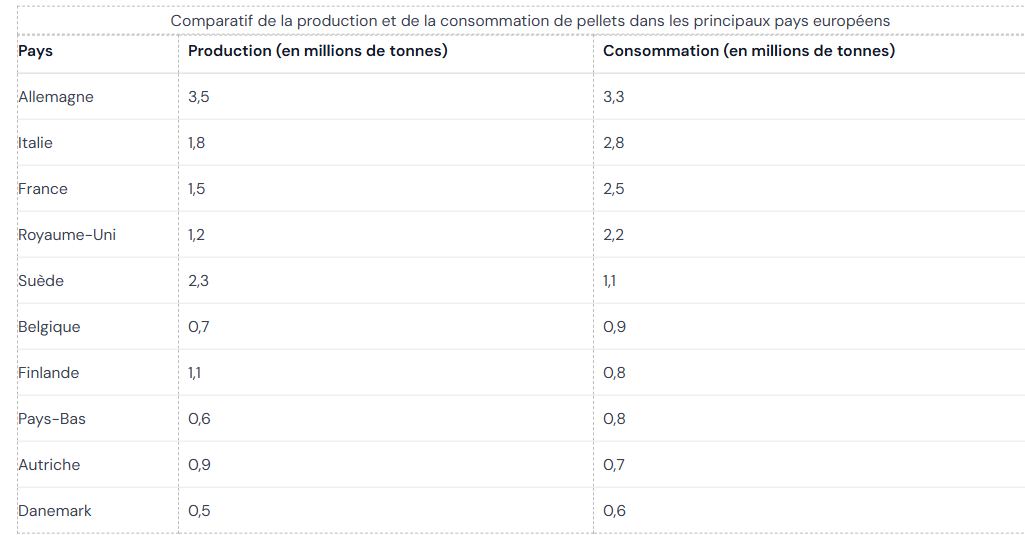The height and width of the screenshot is (535, 1025).
Task: Select the "Pays" column header
Action: point(36,51)
